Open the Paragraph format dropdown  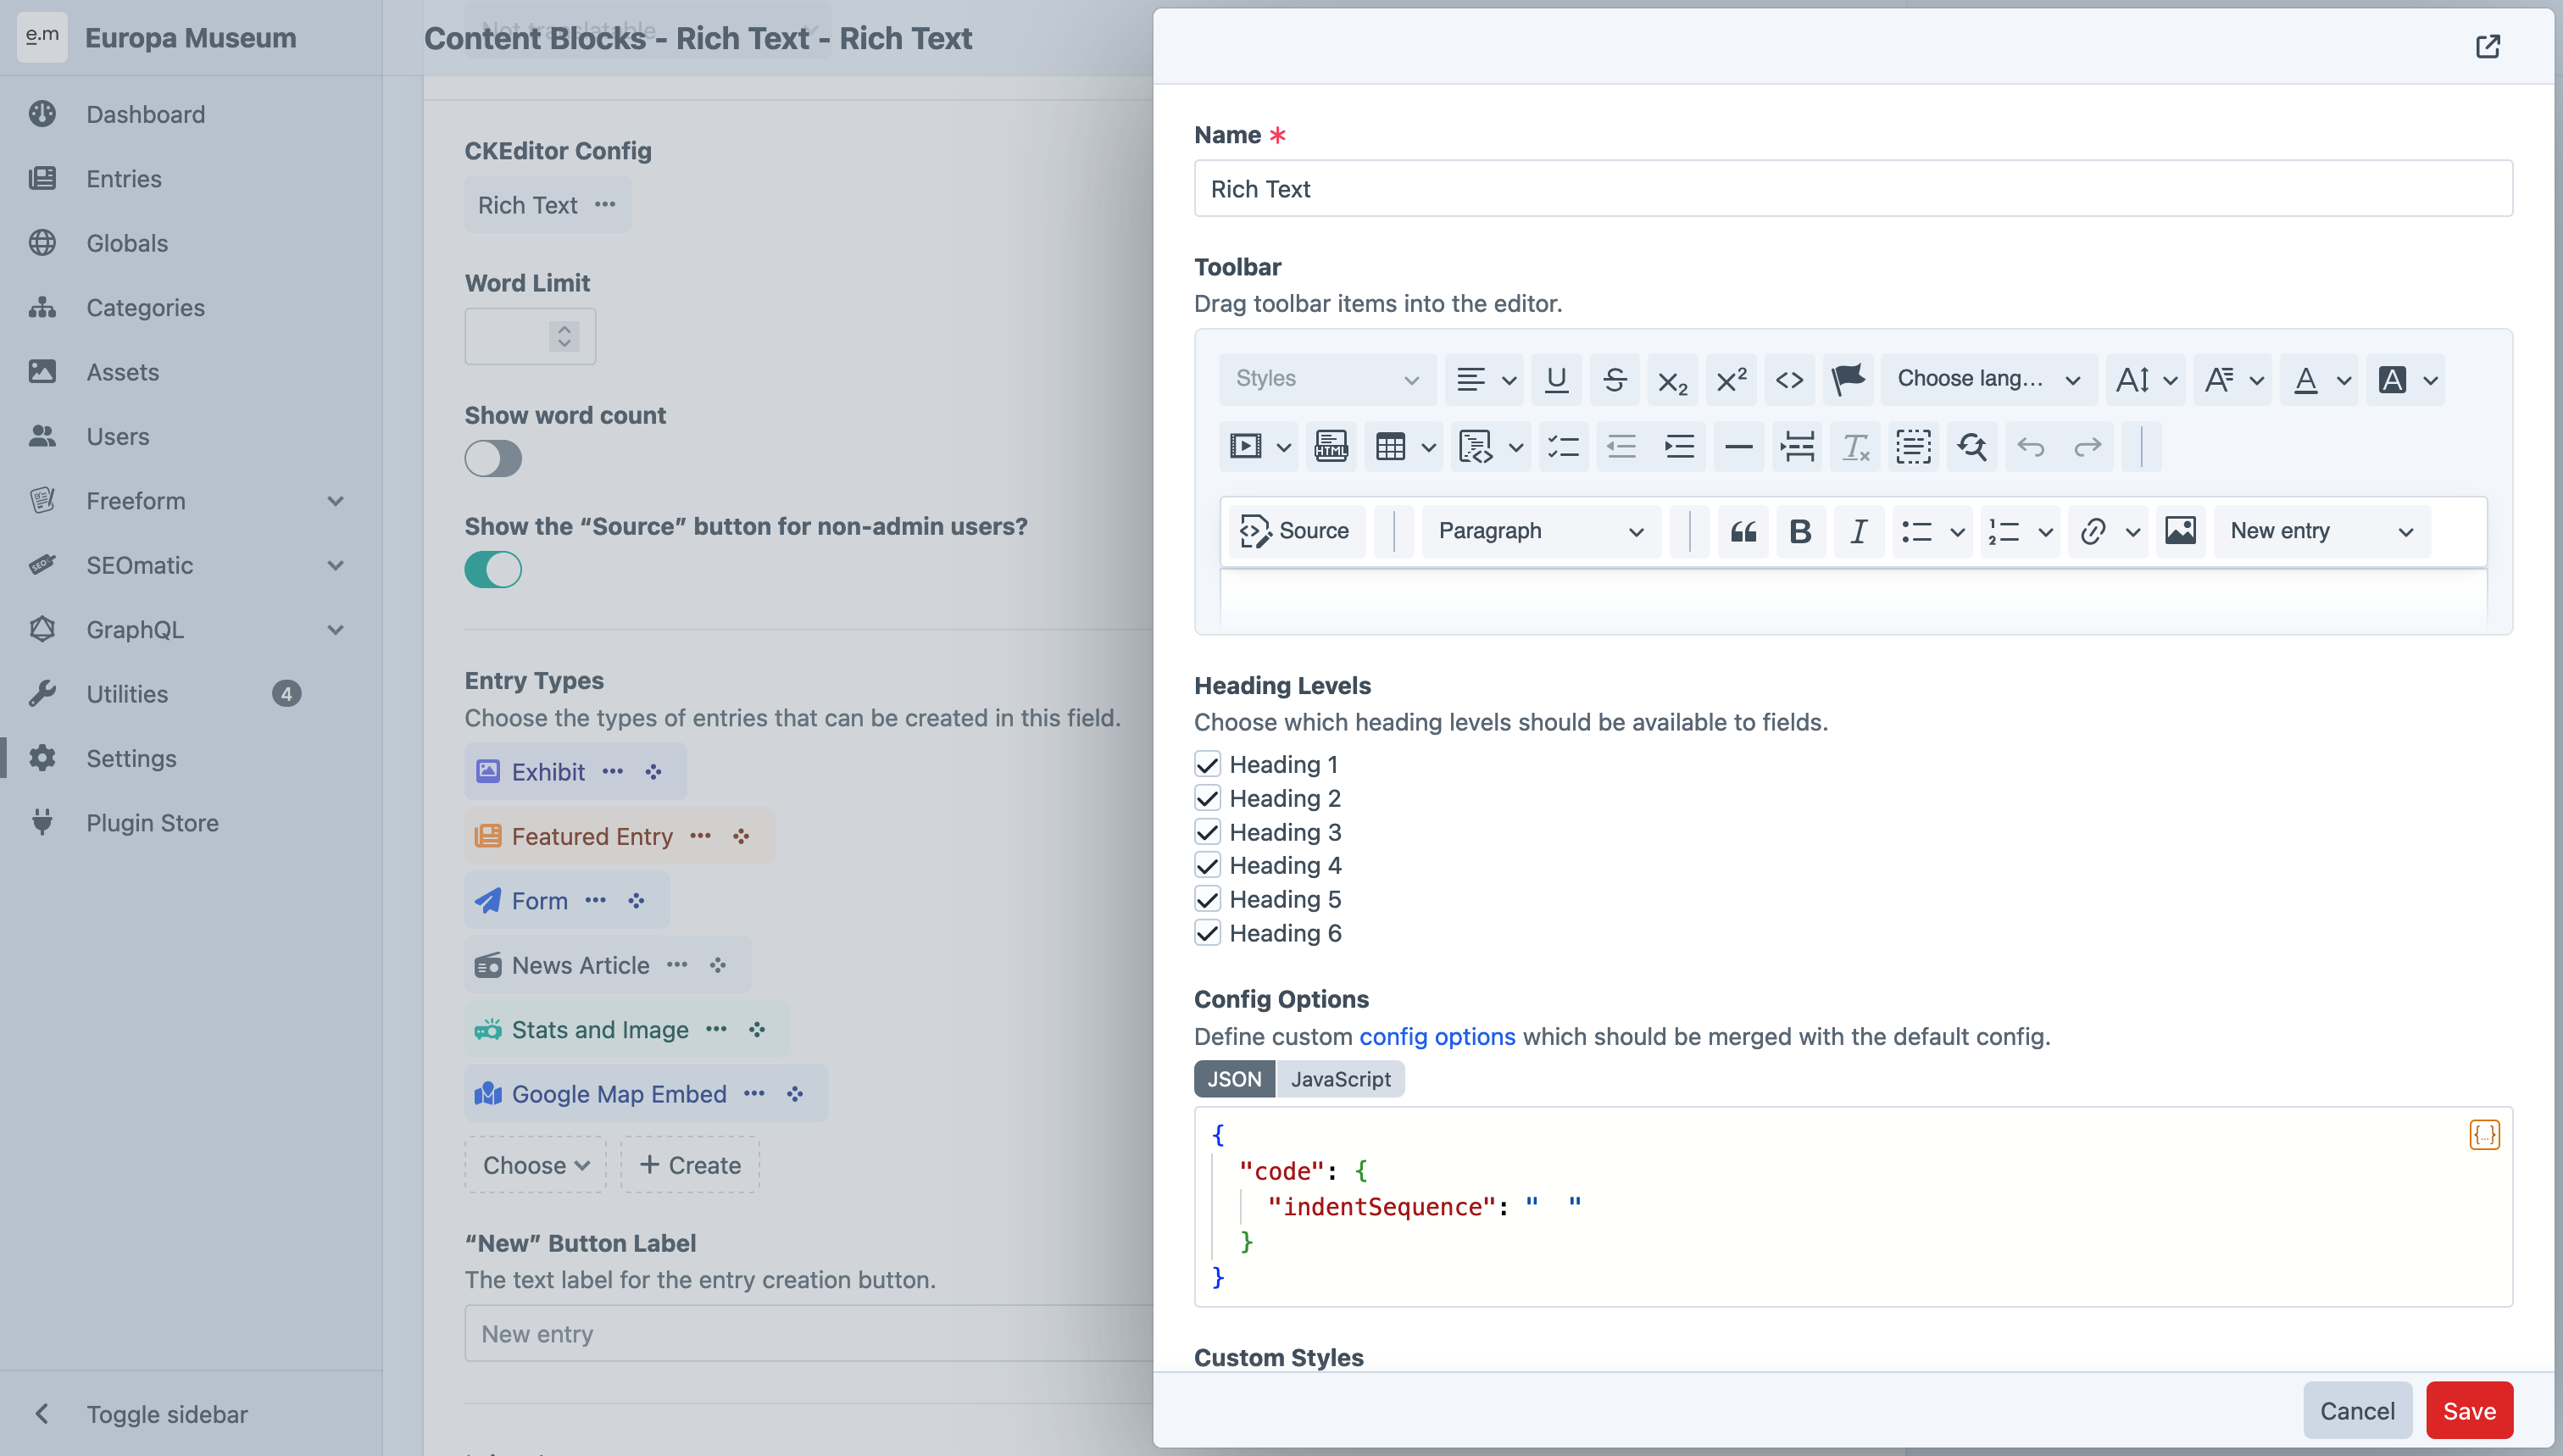coord(1537,530)
